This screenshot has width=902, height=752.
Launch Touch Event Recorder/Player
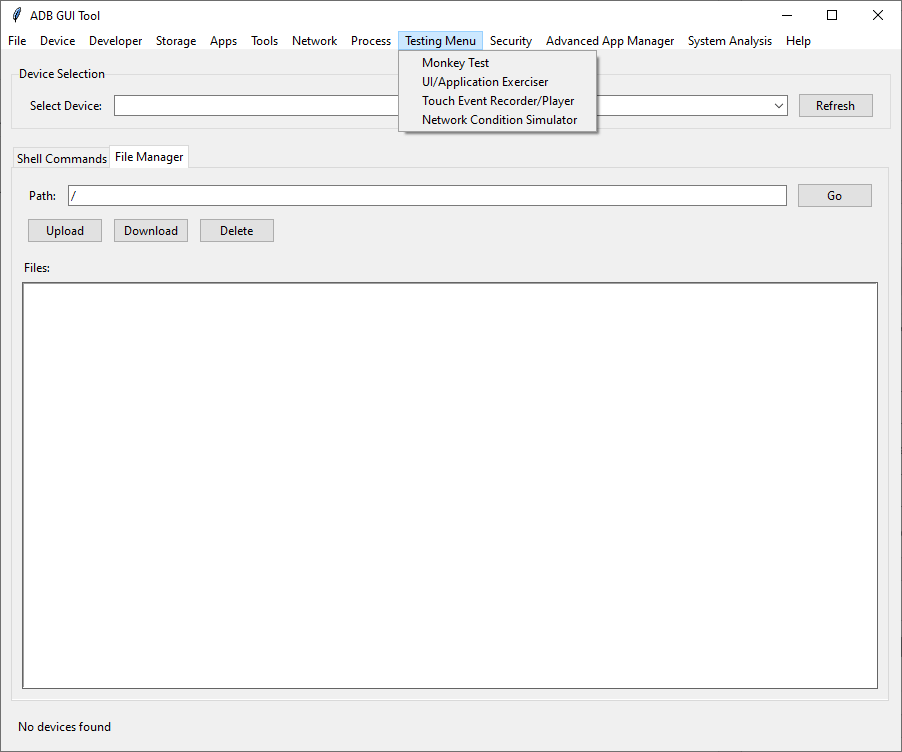pyautogui.click(x=498, y=100)
